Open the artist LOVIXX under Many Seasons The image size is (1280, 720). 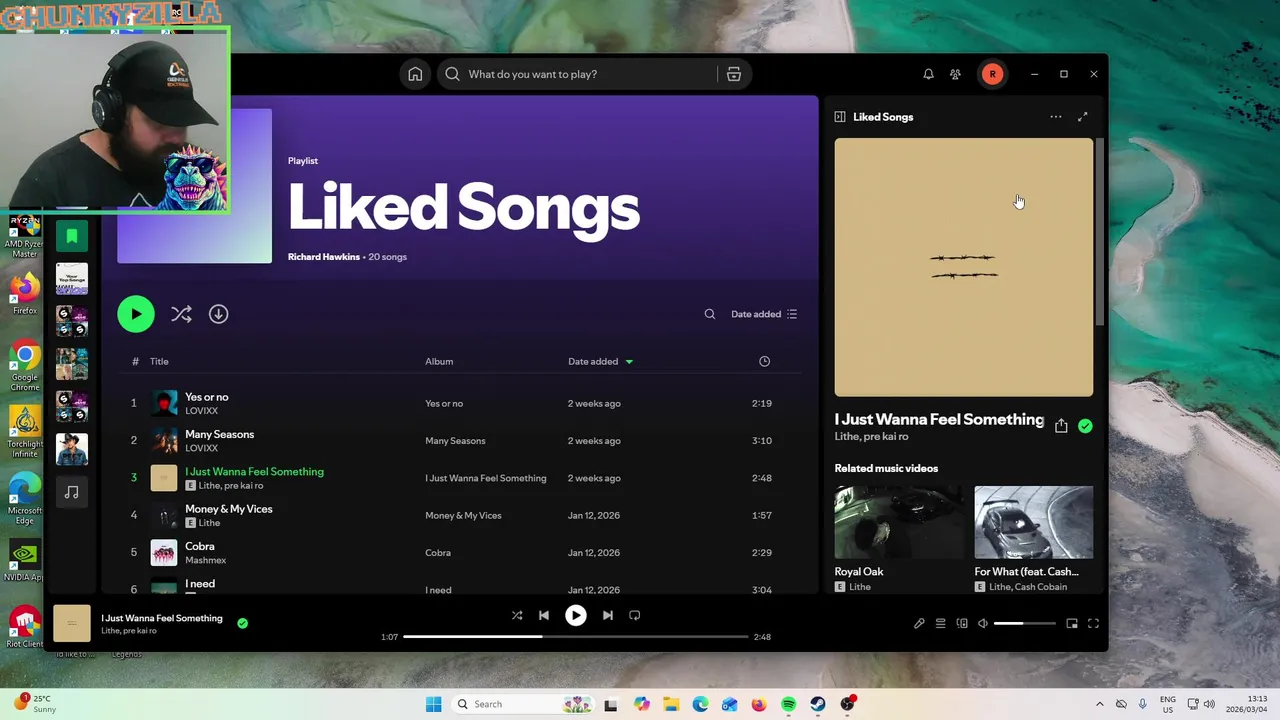pyautogui.click(x=201, y=448)
